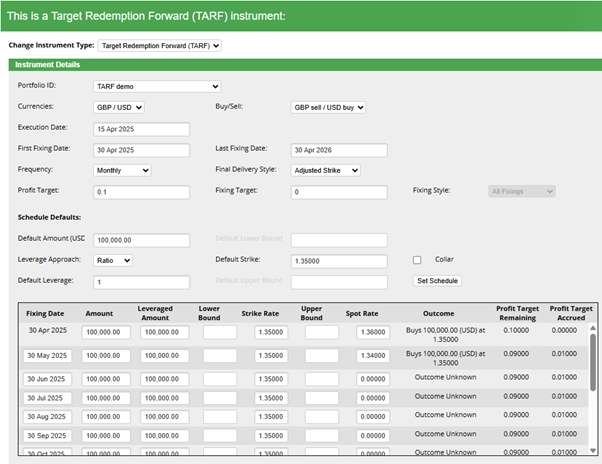Click the Default Amount input field

tap(141, 240)
